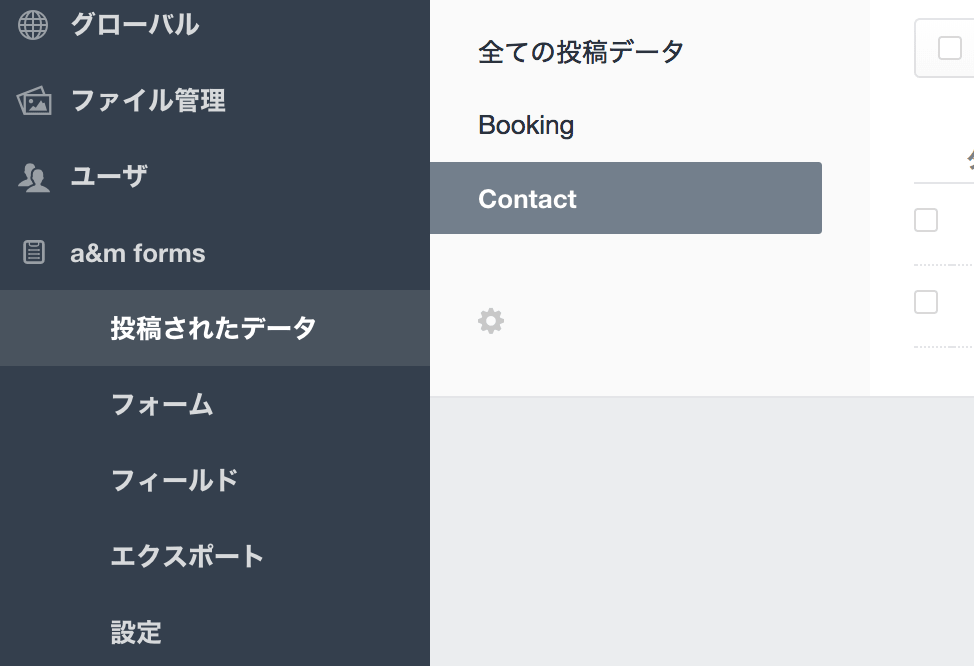
Task: Open the グローバル navigation item
Action: (134, 25)
